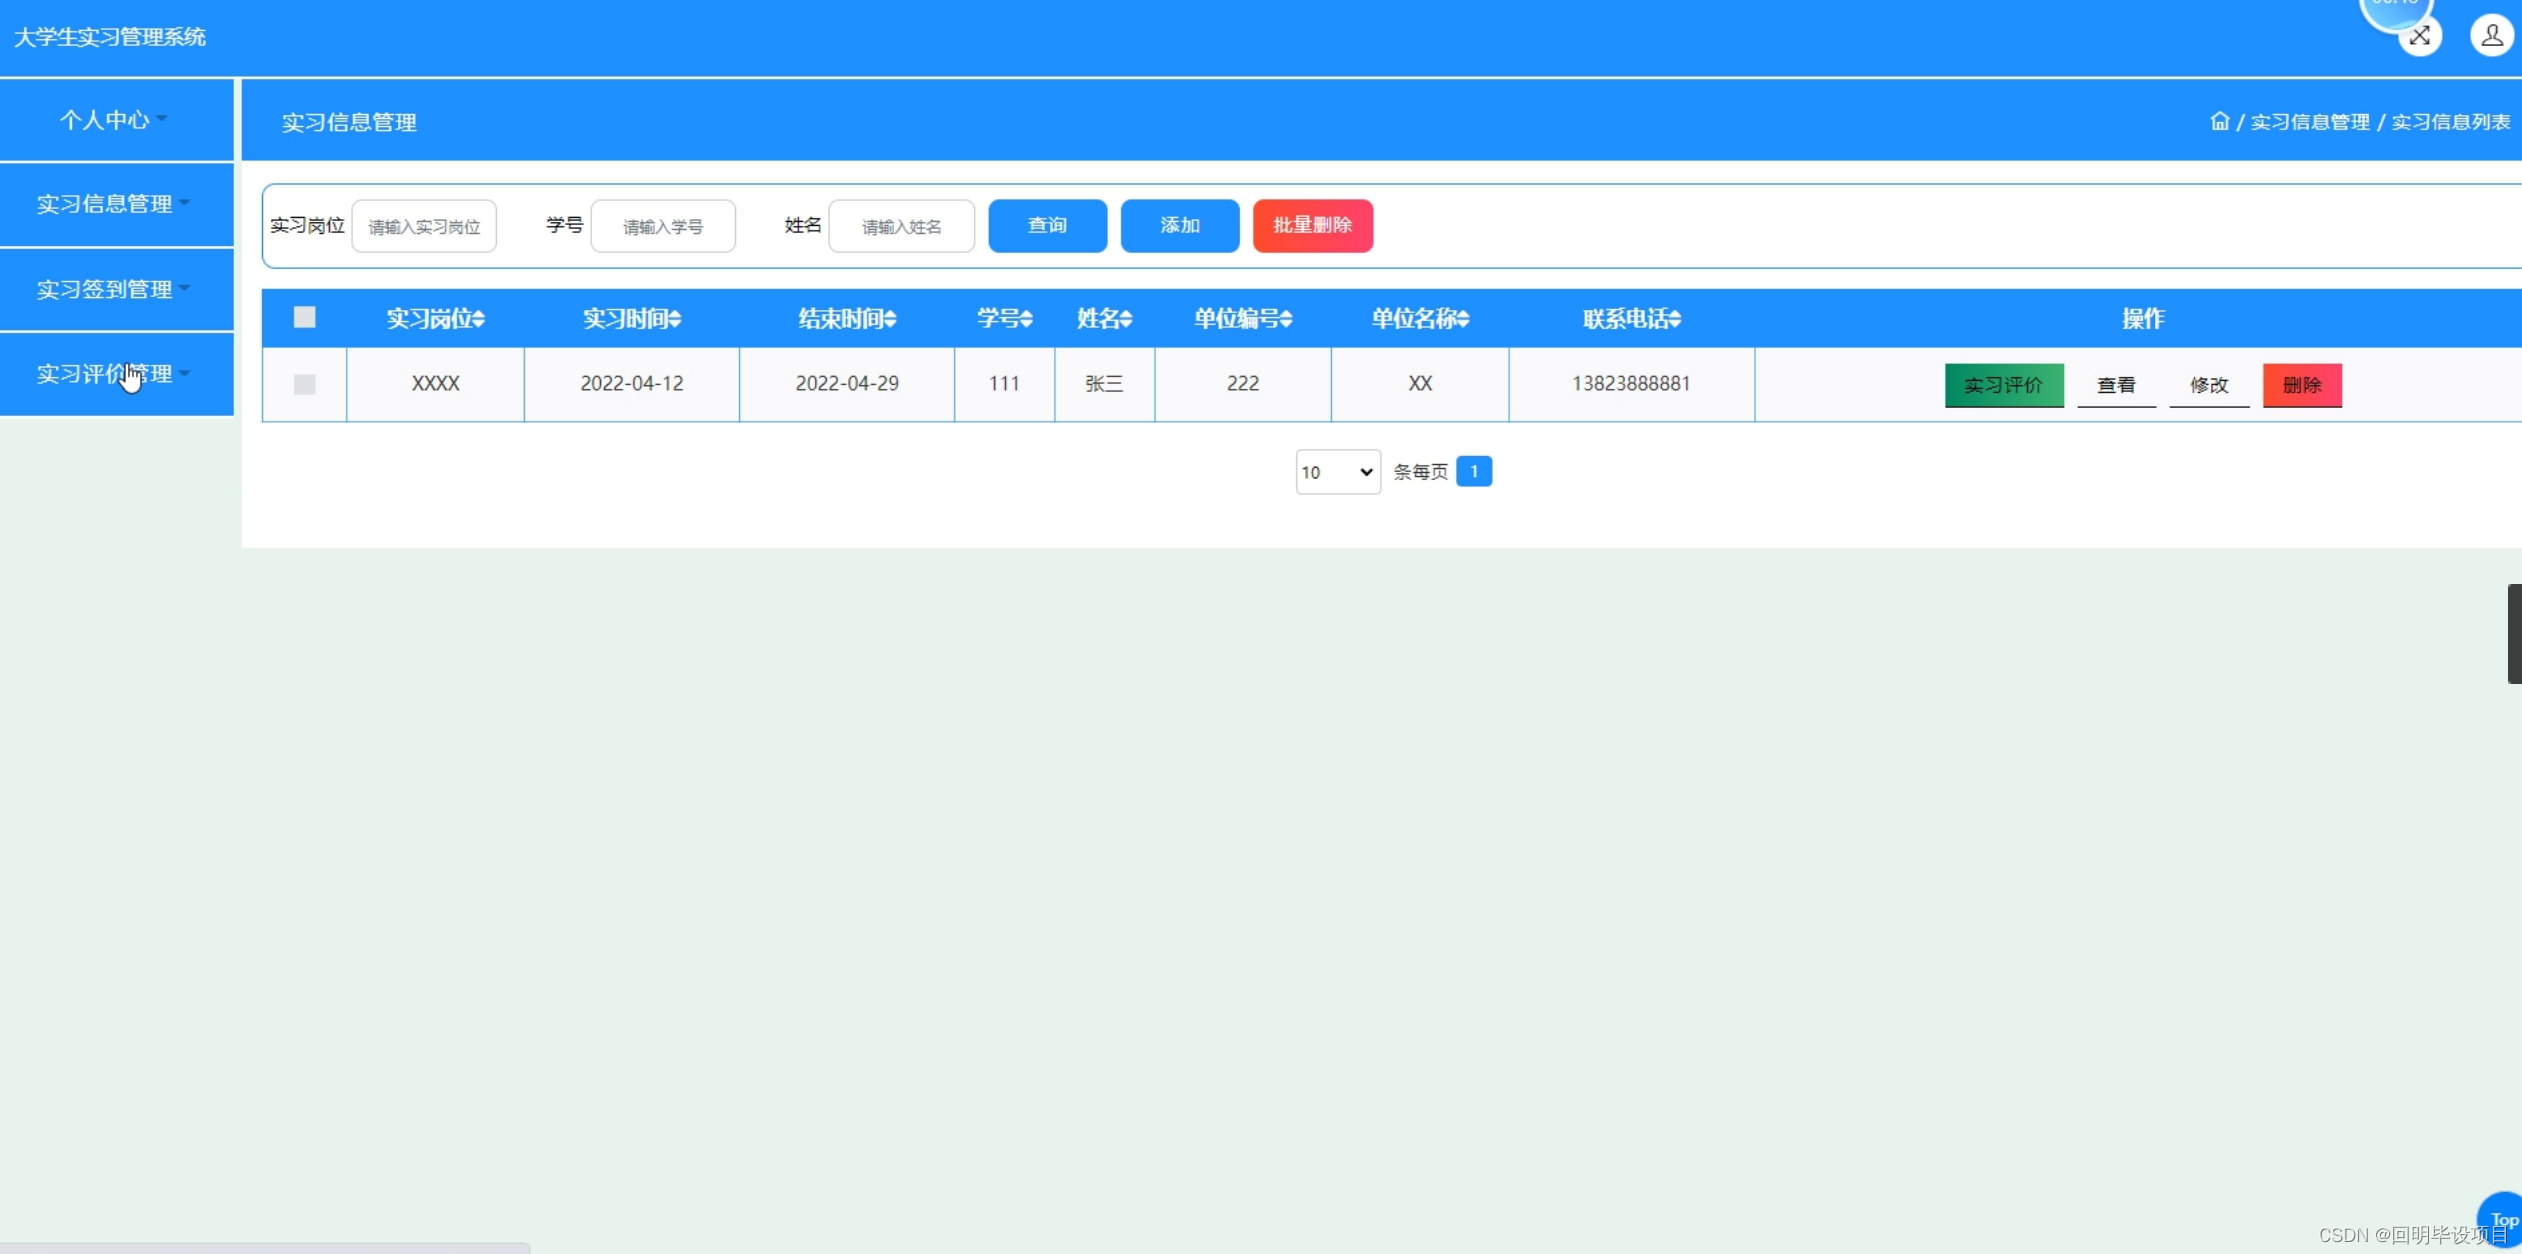Sort by 实习时间 column arrows
The width and height of the screenshot is (2522, 1254).
tap(675, 319)
